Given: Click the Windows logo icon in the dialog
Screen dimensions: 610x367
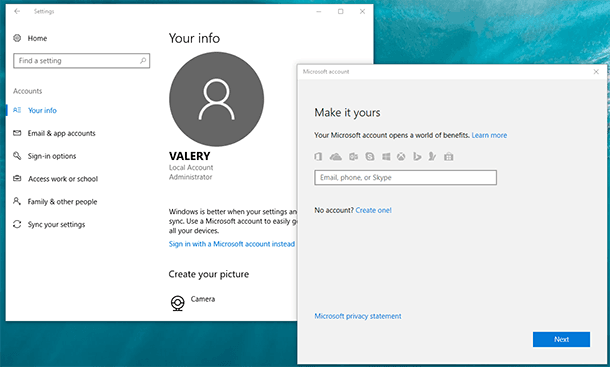Looking at the screenshot, I should pyautogui.click(x=386, y=156).
